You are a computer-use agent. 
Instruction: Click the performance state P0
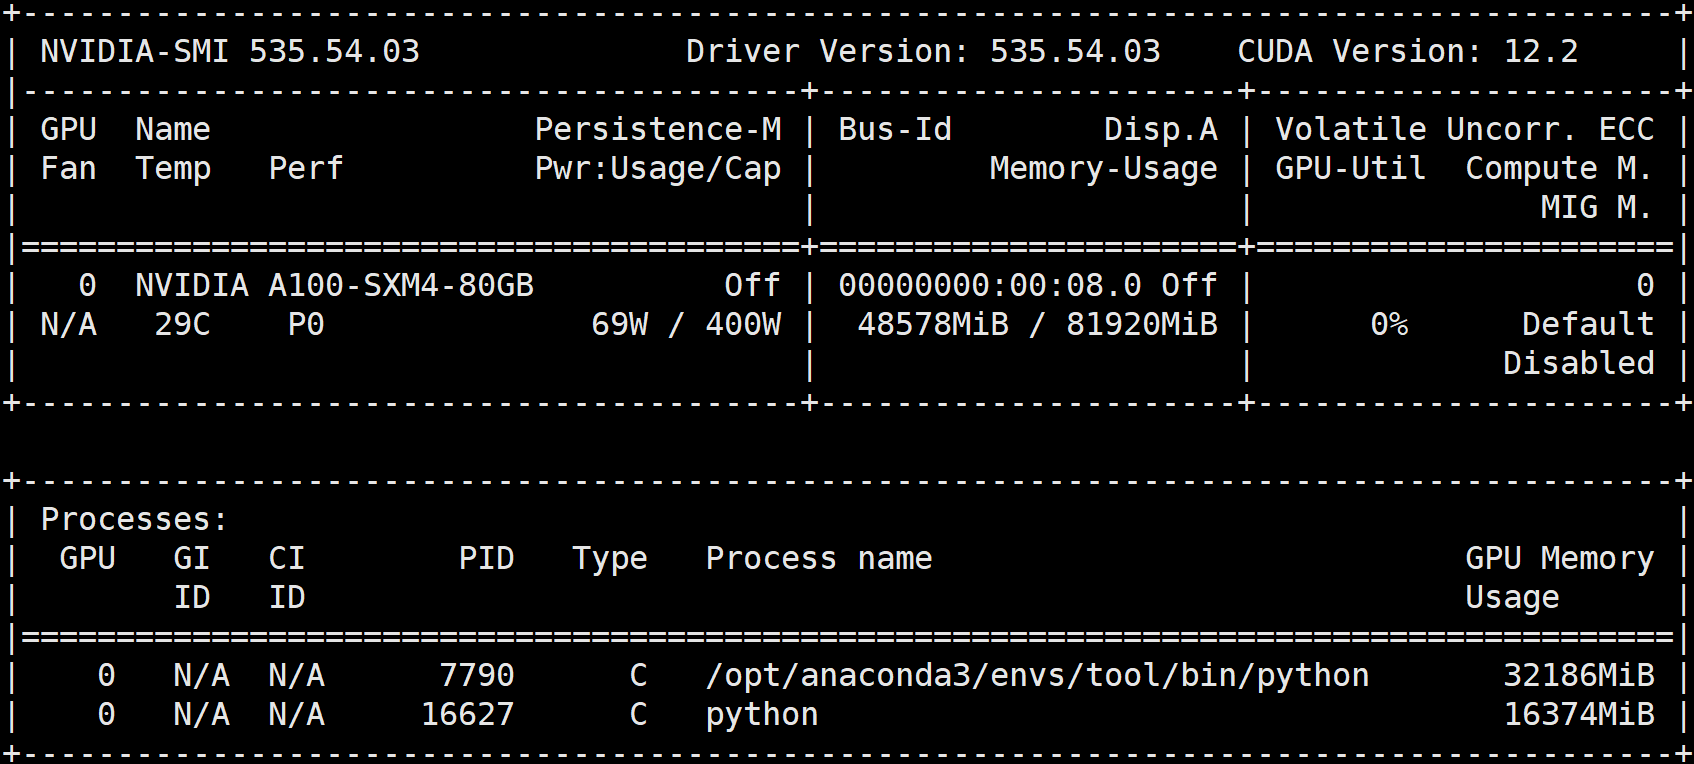point(306,324)
